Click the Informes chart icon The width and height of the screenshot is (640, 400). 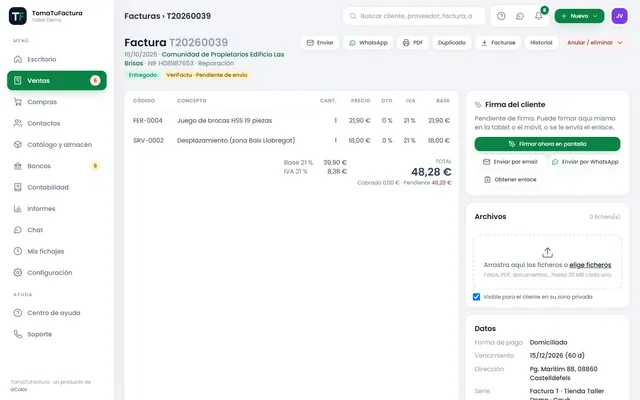[x=18, y=209]
